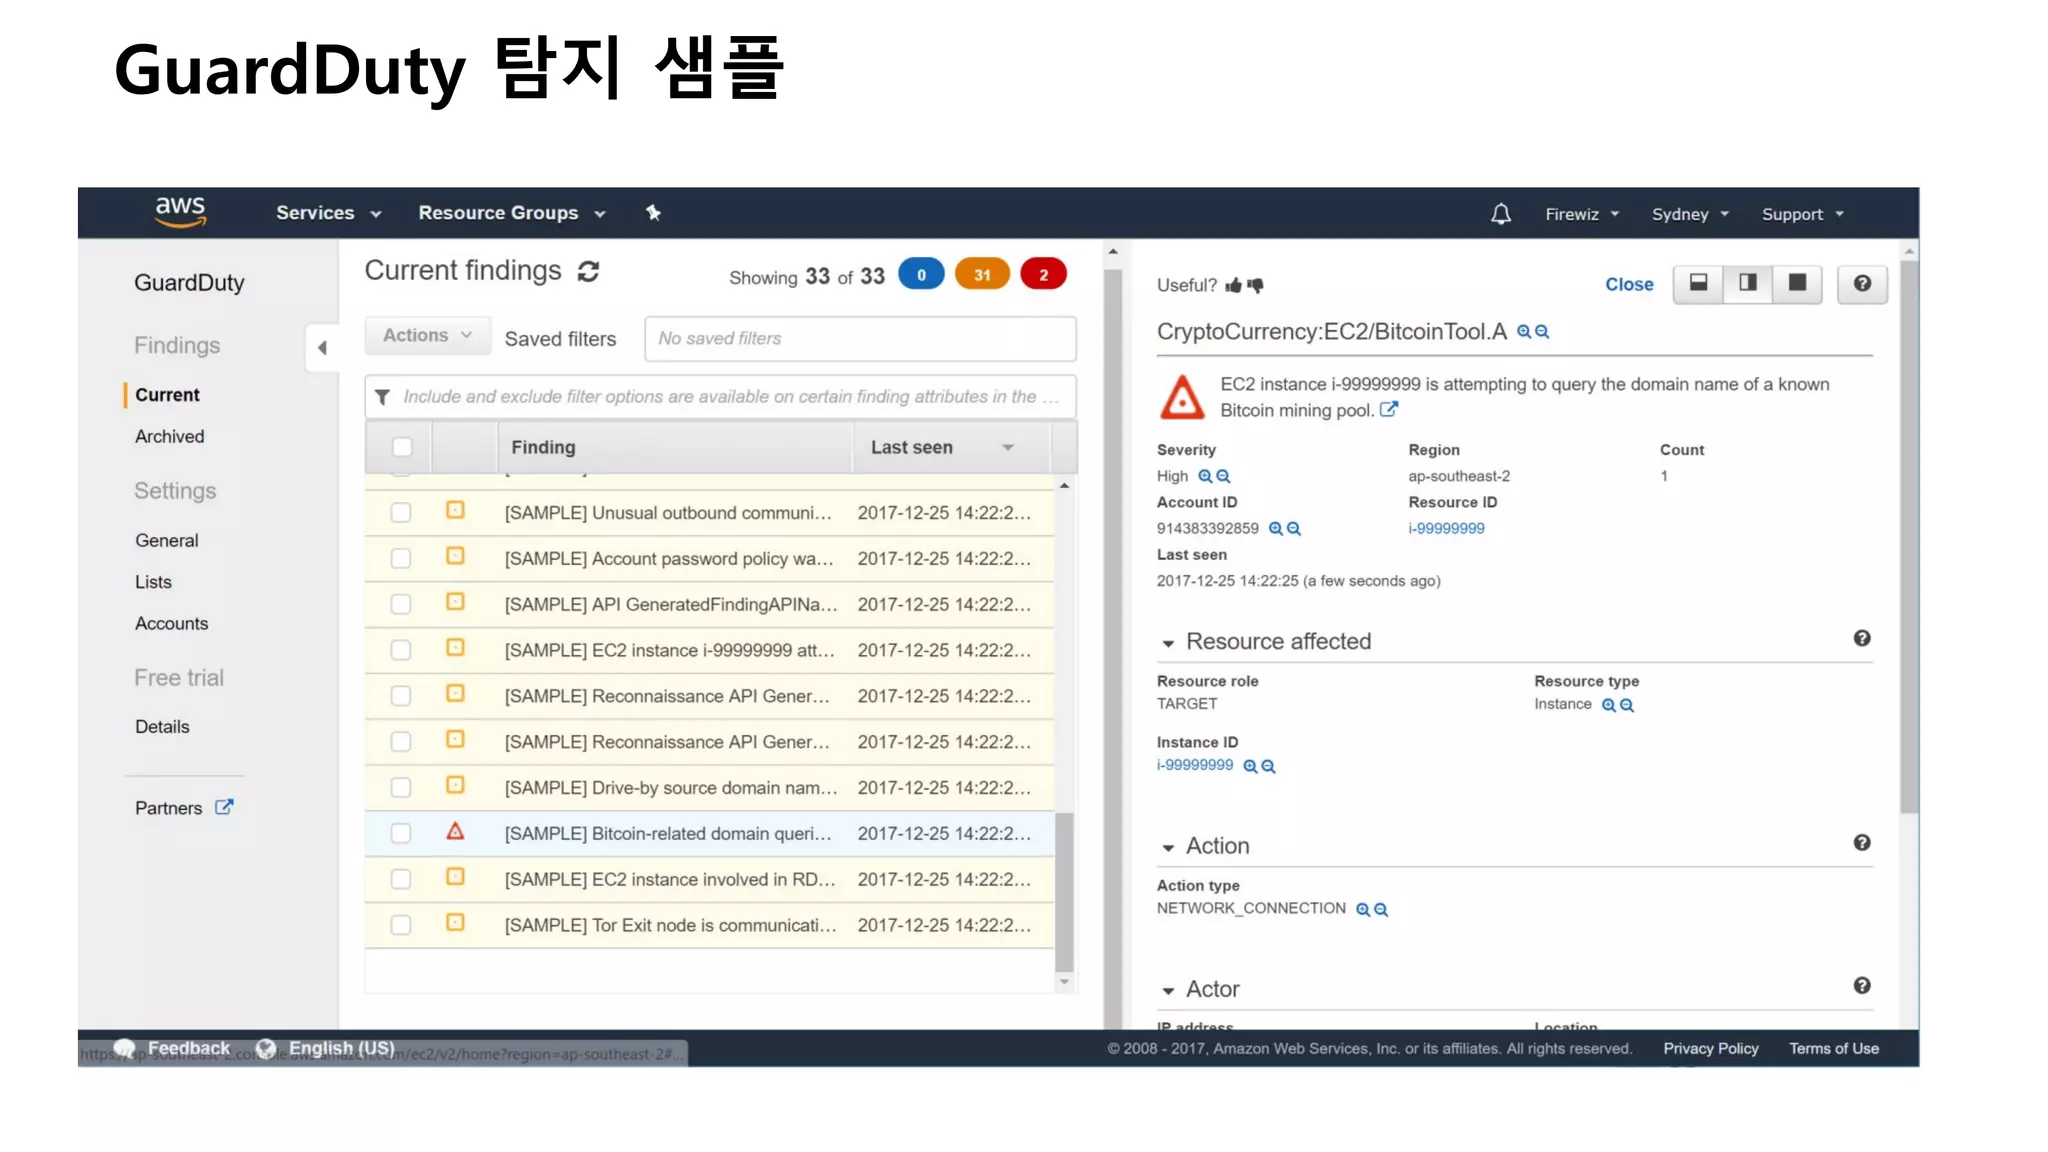Open the Actions dropdown button

point(427,336)
